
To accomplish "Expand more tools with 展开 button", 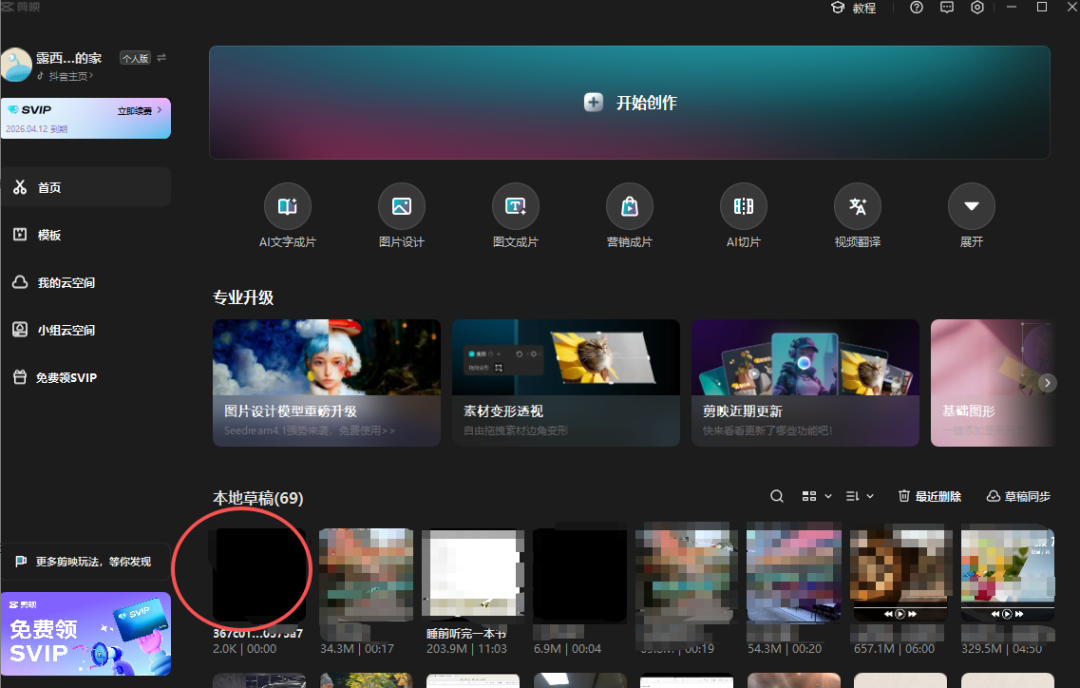I will tap(971, 207).
